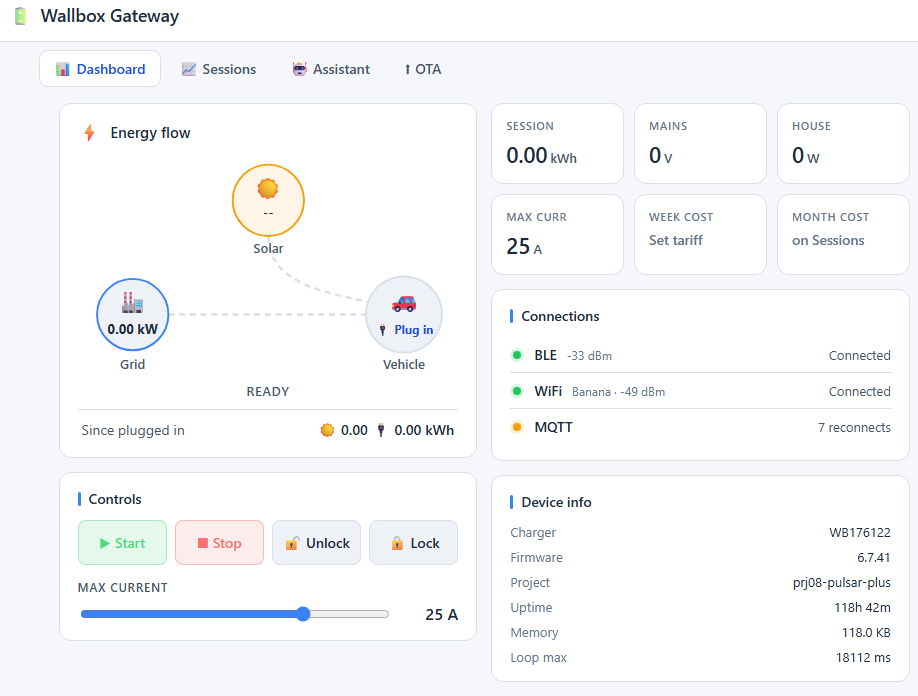Click the green WiFi status dot
This screenshot has width=918, height=696.
pyautogui.click(x=517, y=391)
